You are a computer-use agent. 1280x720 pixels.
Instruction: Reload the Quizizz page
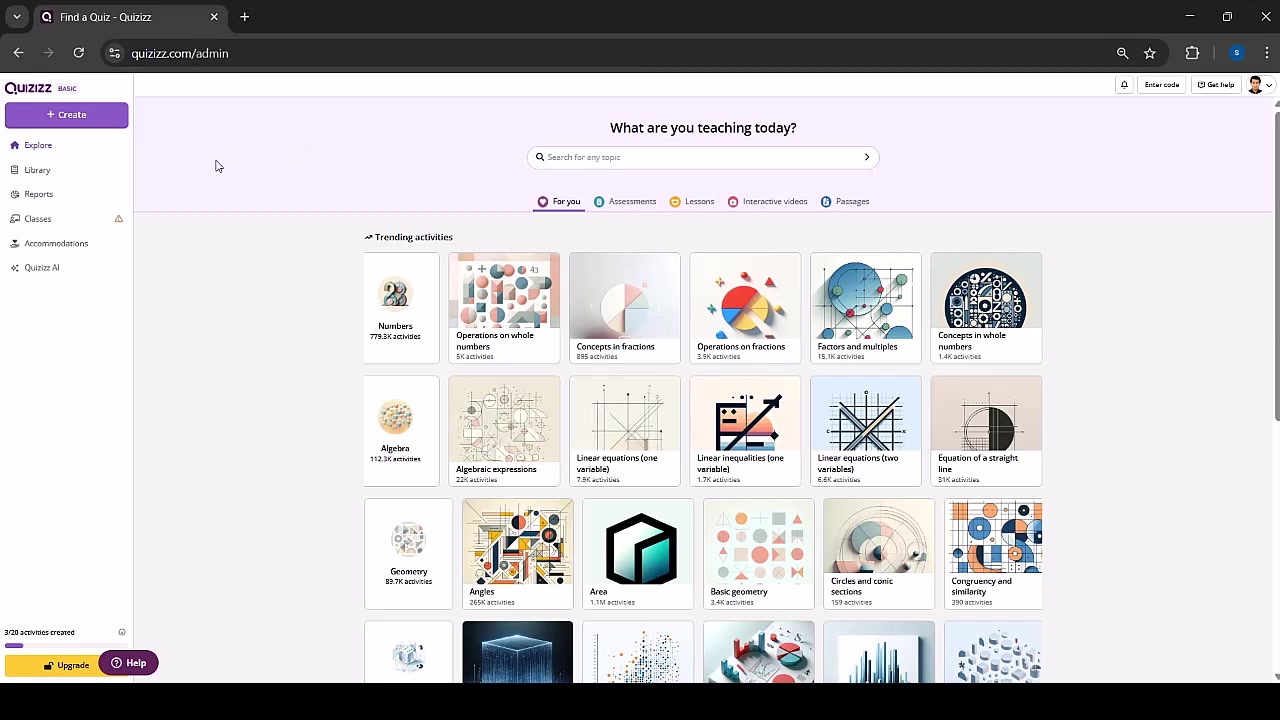tap(78, 53)
